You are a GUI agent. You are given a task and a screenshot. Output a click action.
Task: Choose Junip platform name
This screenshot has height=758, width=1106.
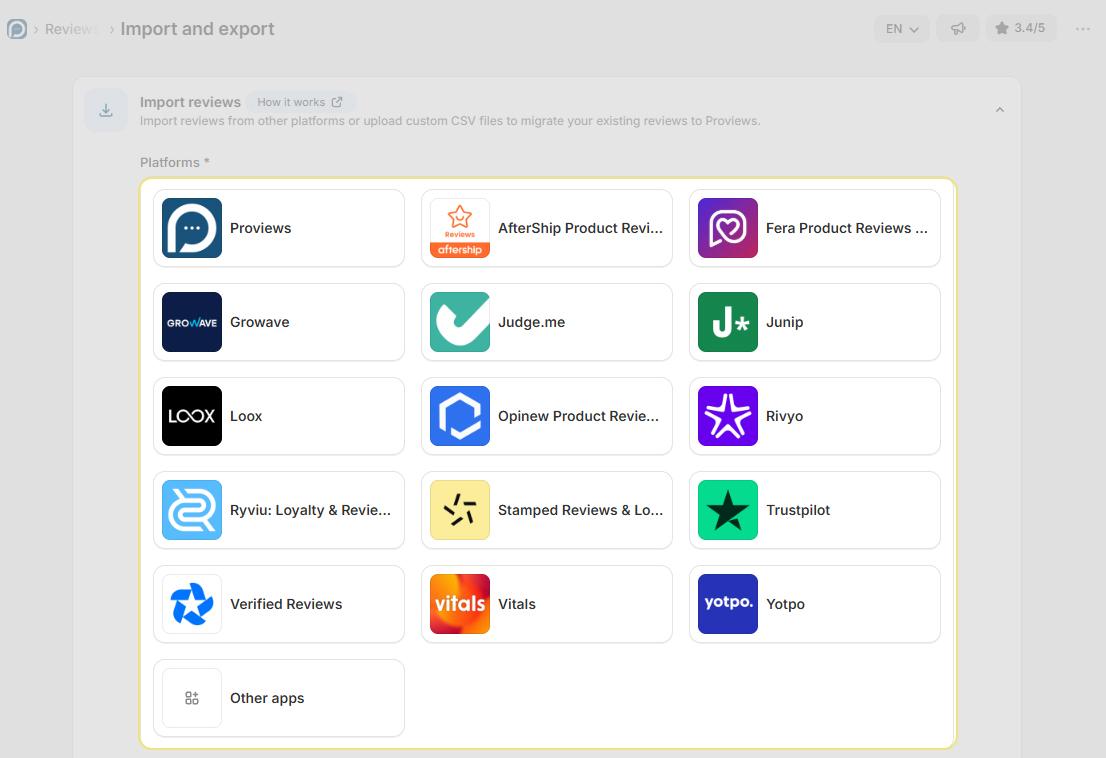click(784, 322)
